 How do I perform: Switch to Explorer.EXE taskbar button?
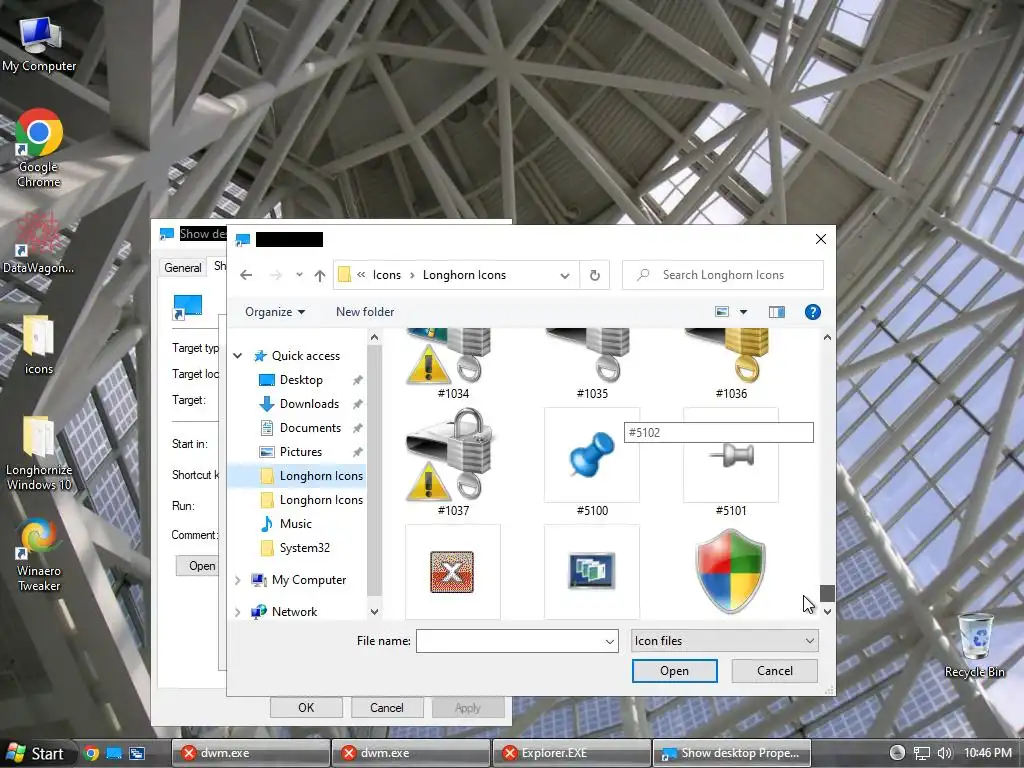pos(572,753)
